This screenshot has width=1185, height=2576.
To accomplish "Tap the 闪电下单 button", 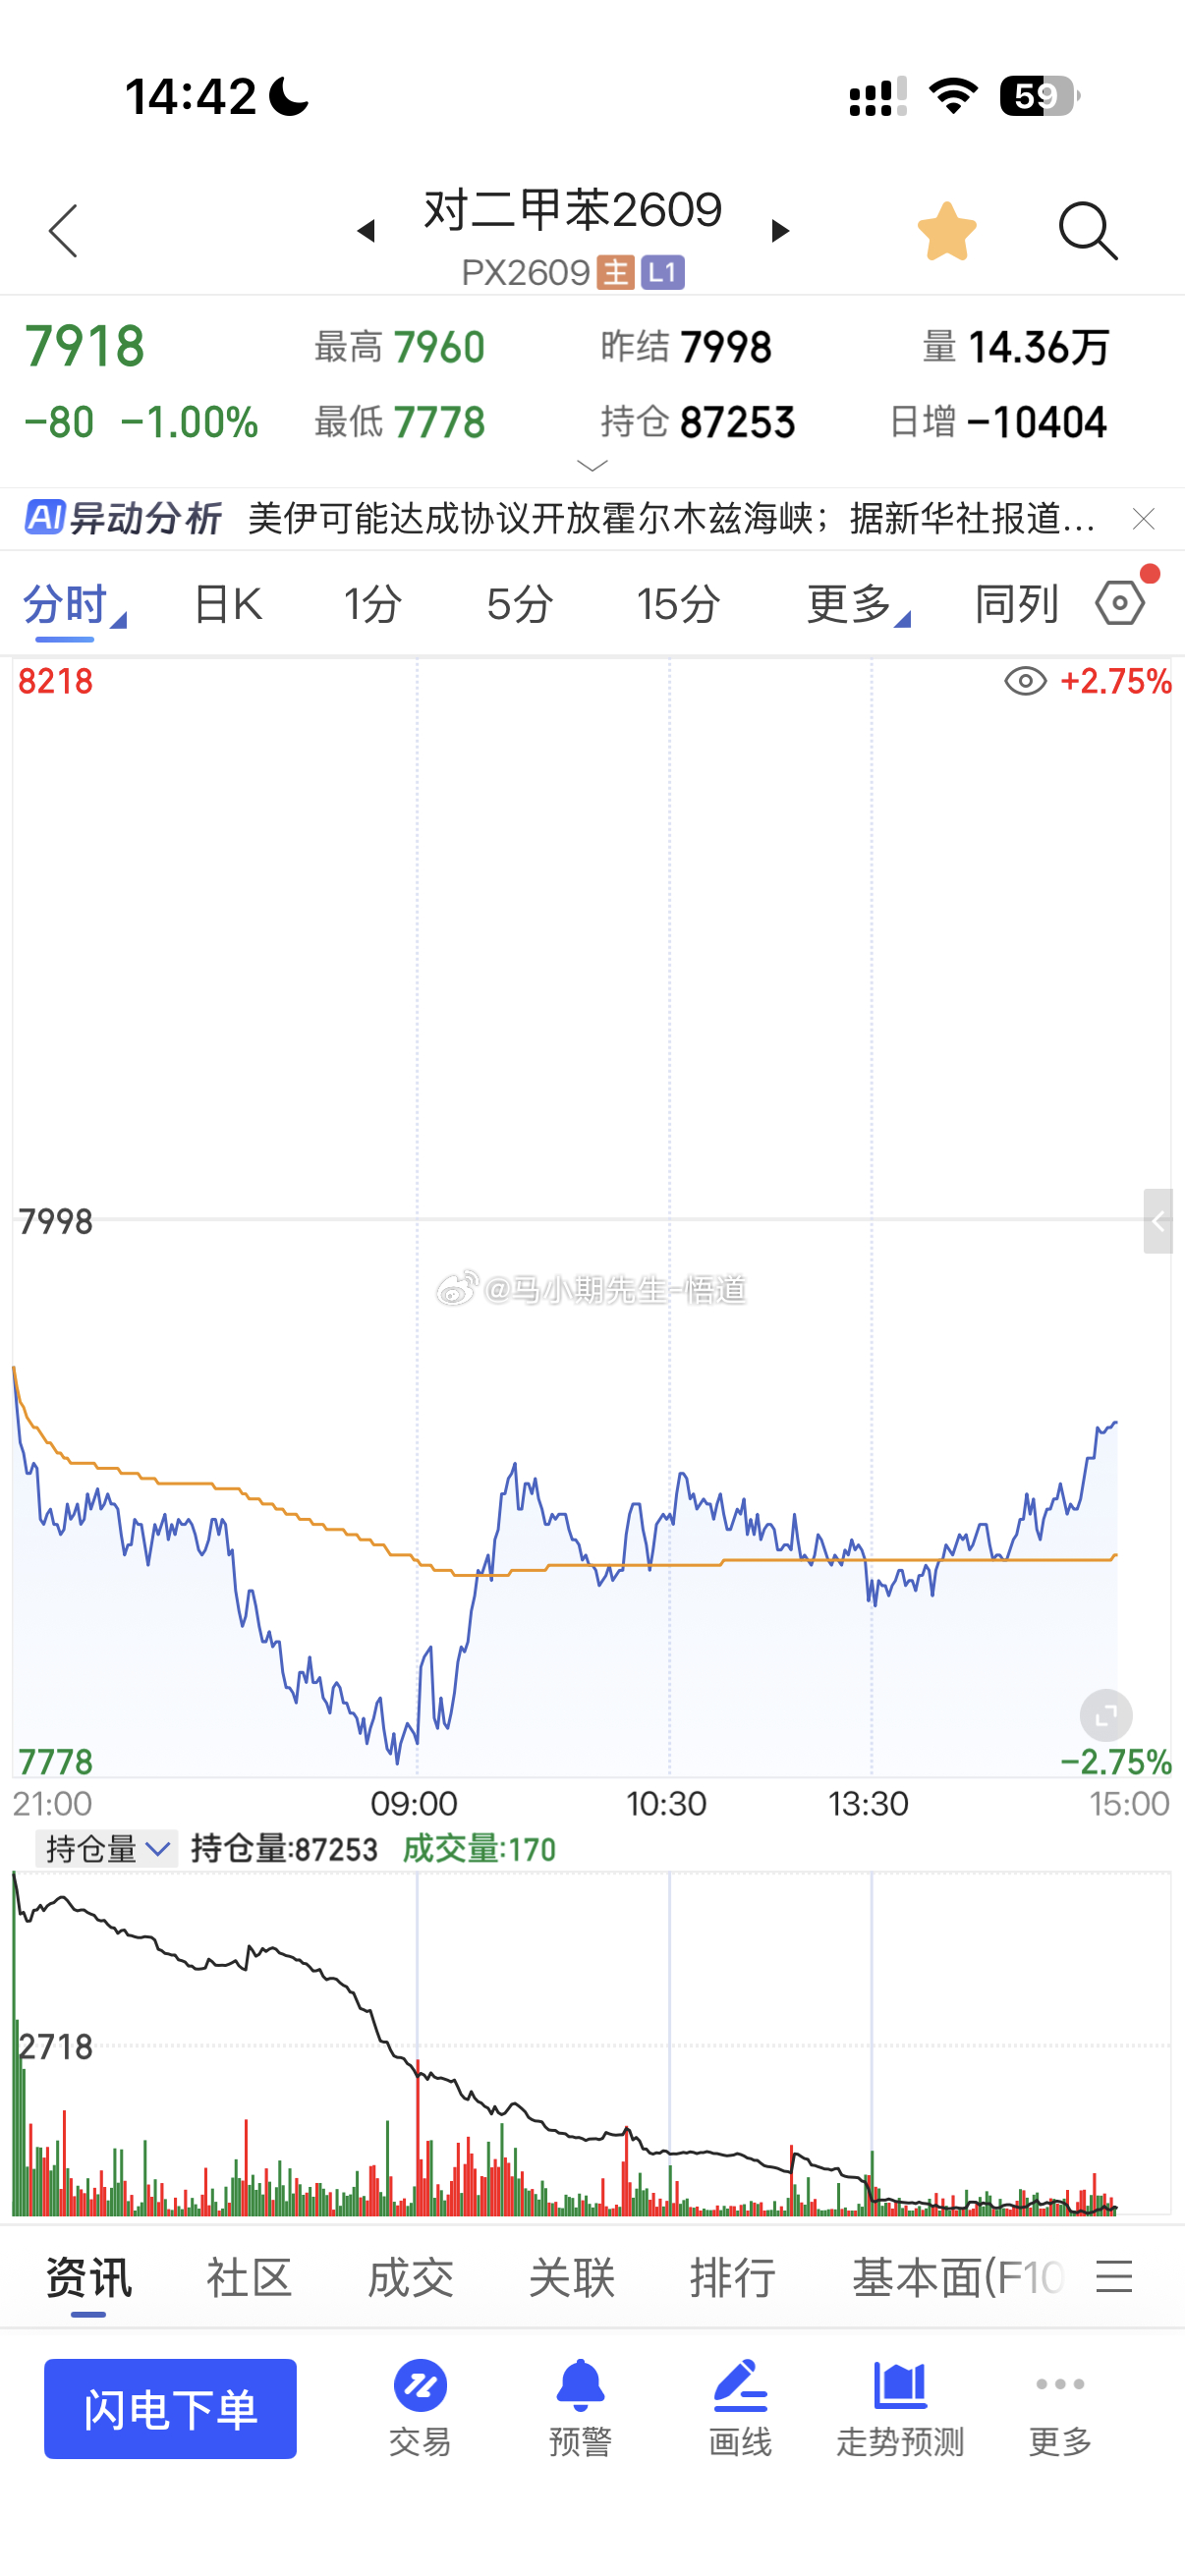I will pyautogui.click(x=170, y=2408).
